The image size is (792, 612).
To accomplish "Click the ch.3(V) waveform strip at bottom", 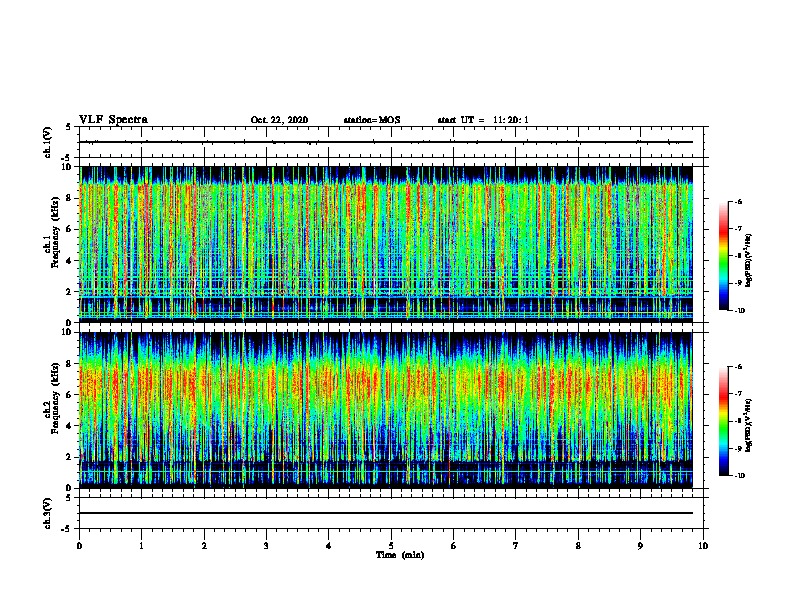I will point(391,513).
